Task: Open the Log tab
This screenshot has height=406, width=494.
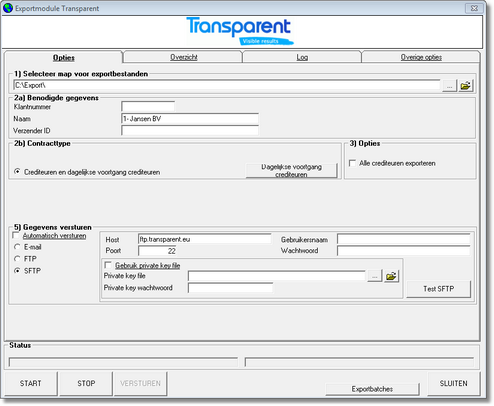Action: [302, 57]
